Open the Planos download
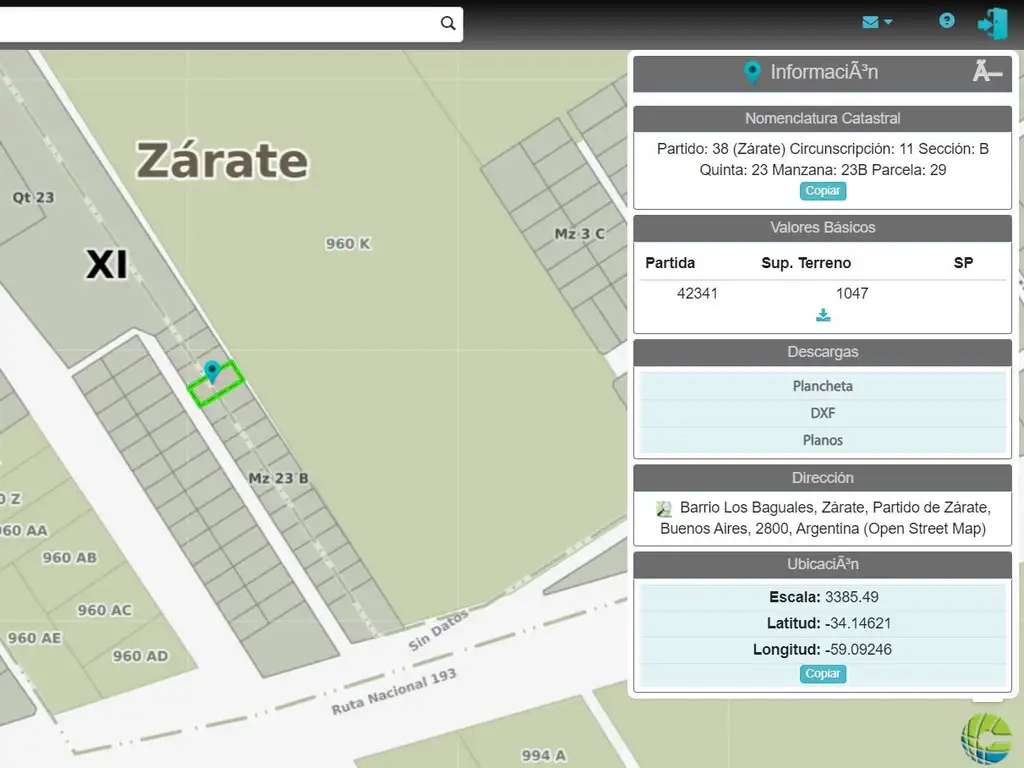The height and width of the screenshot is (768, 1024). (x=822, y=440)
